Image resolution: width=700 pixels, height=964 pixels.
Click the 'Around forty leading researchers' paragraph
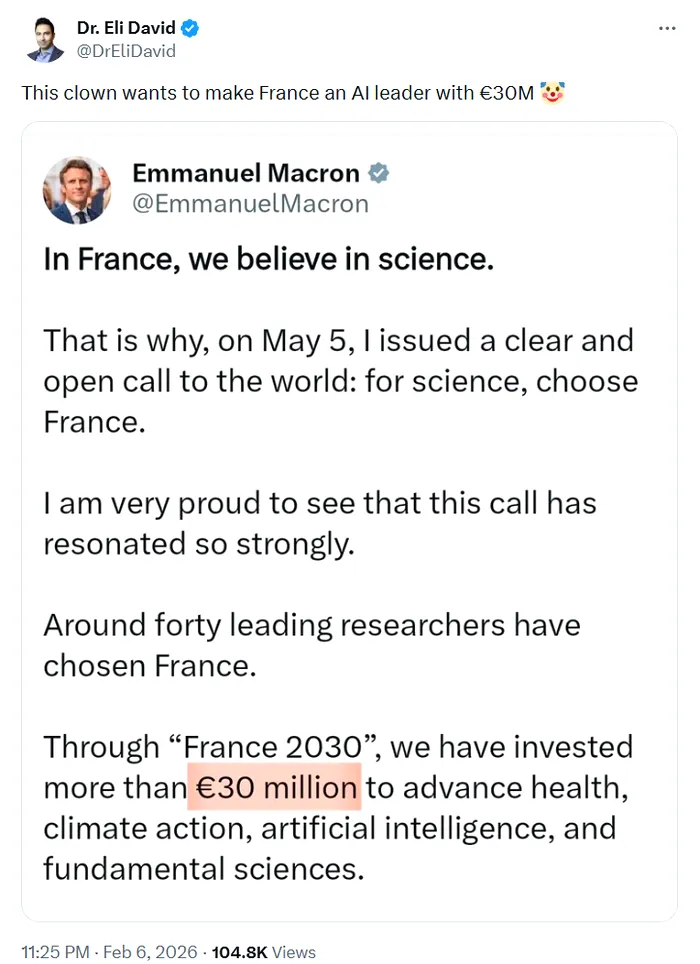311,646
